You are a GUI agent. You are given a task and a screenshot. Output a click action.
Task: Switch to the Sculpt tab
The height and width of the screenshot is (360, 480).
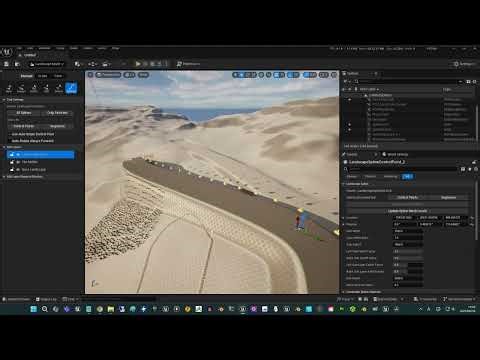(42, 76)
